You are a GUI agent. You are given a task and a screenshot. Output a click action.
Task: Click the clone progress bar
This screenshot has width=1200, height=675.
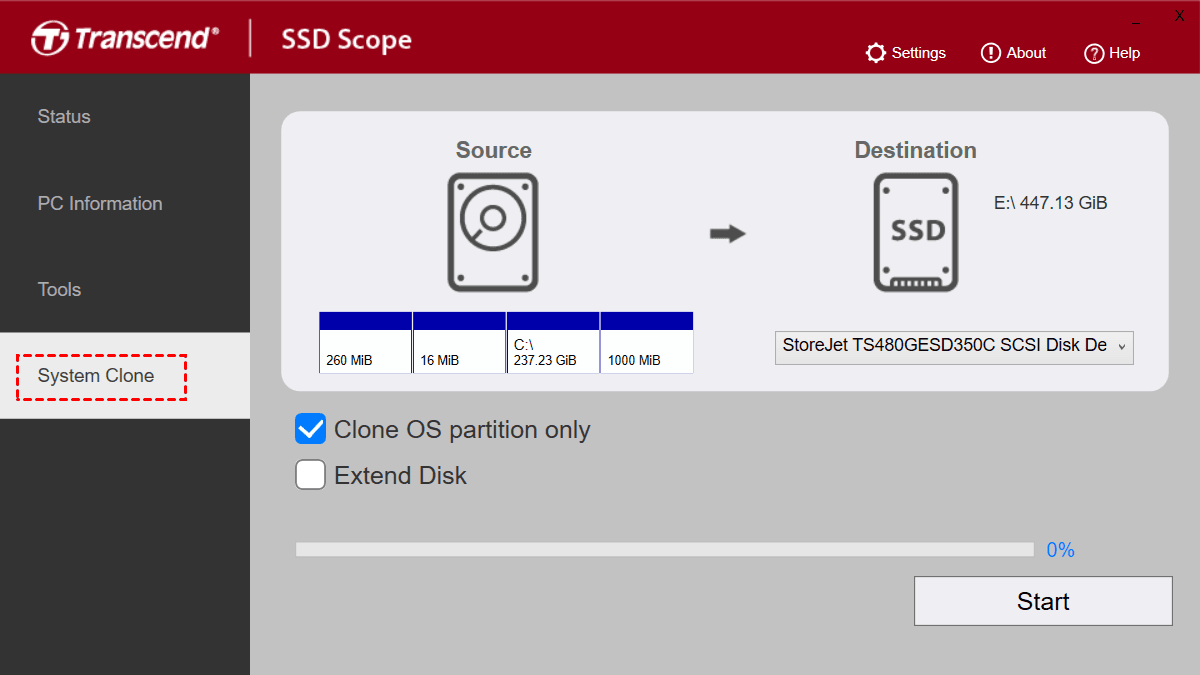click(664, 550)
